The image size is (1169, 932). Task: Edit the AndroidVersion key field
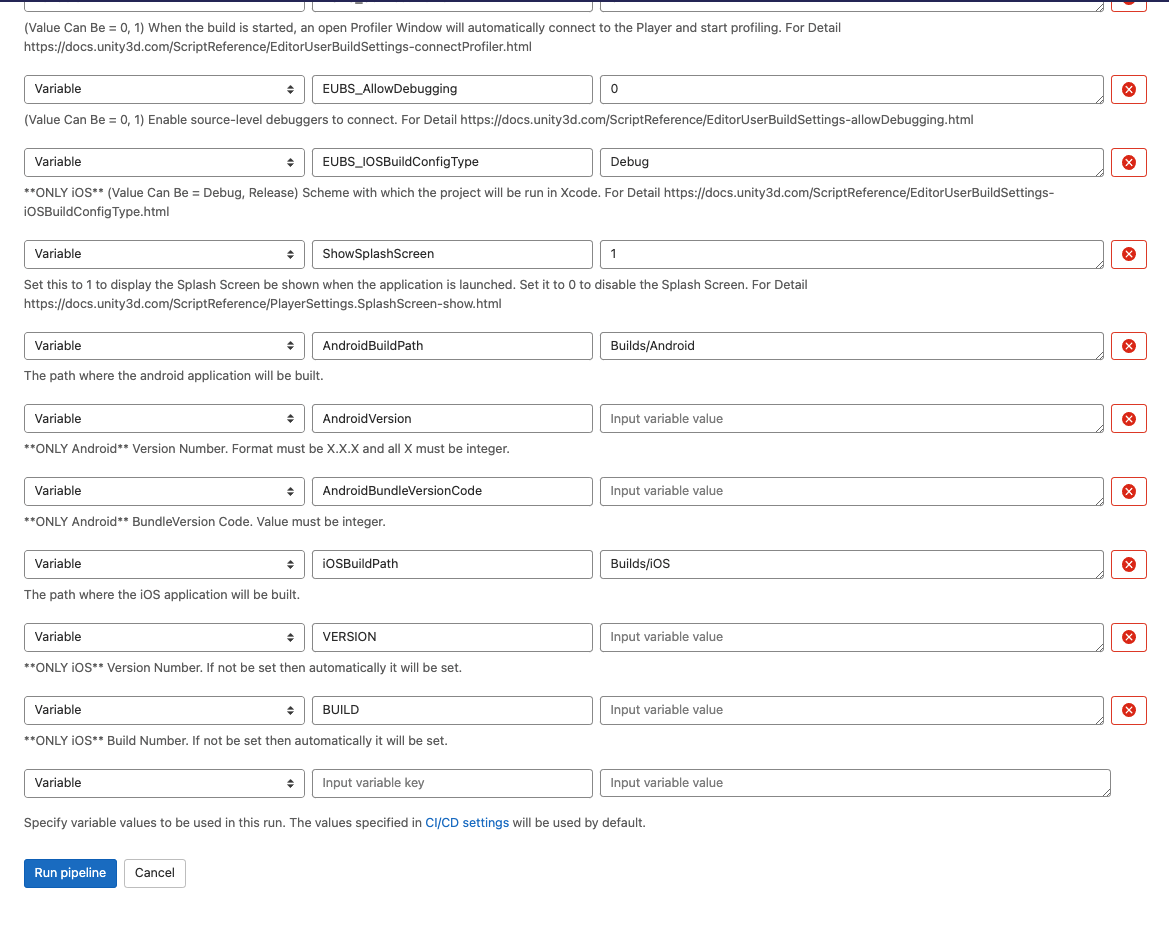452,419
